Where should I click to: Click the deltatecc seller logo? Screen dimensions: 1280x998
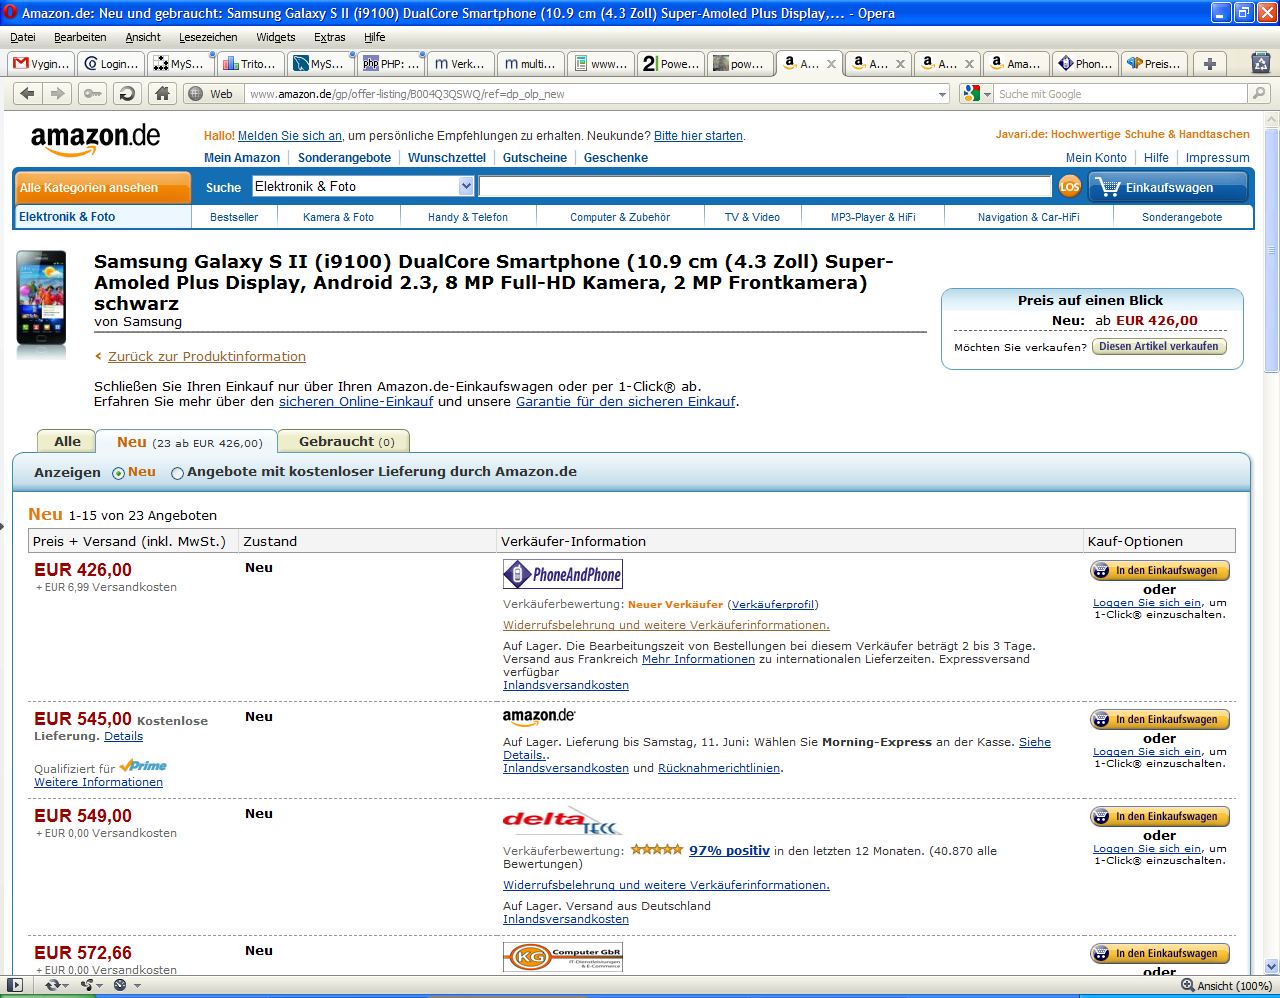click(x=562, y=821)
